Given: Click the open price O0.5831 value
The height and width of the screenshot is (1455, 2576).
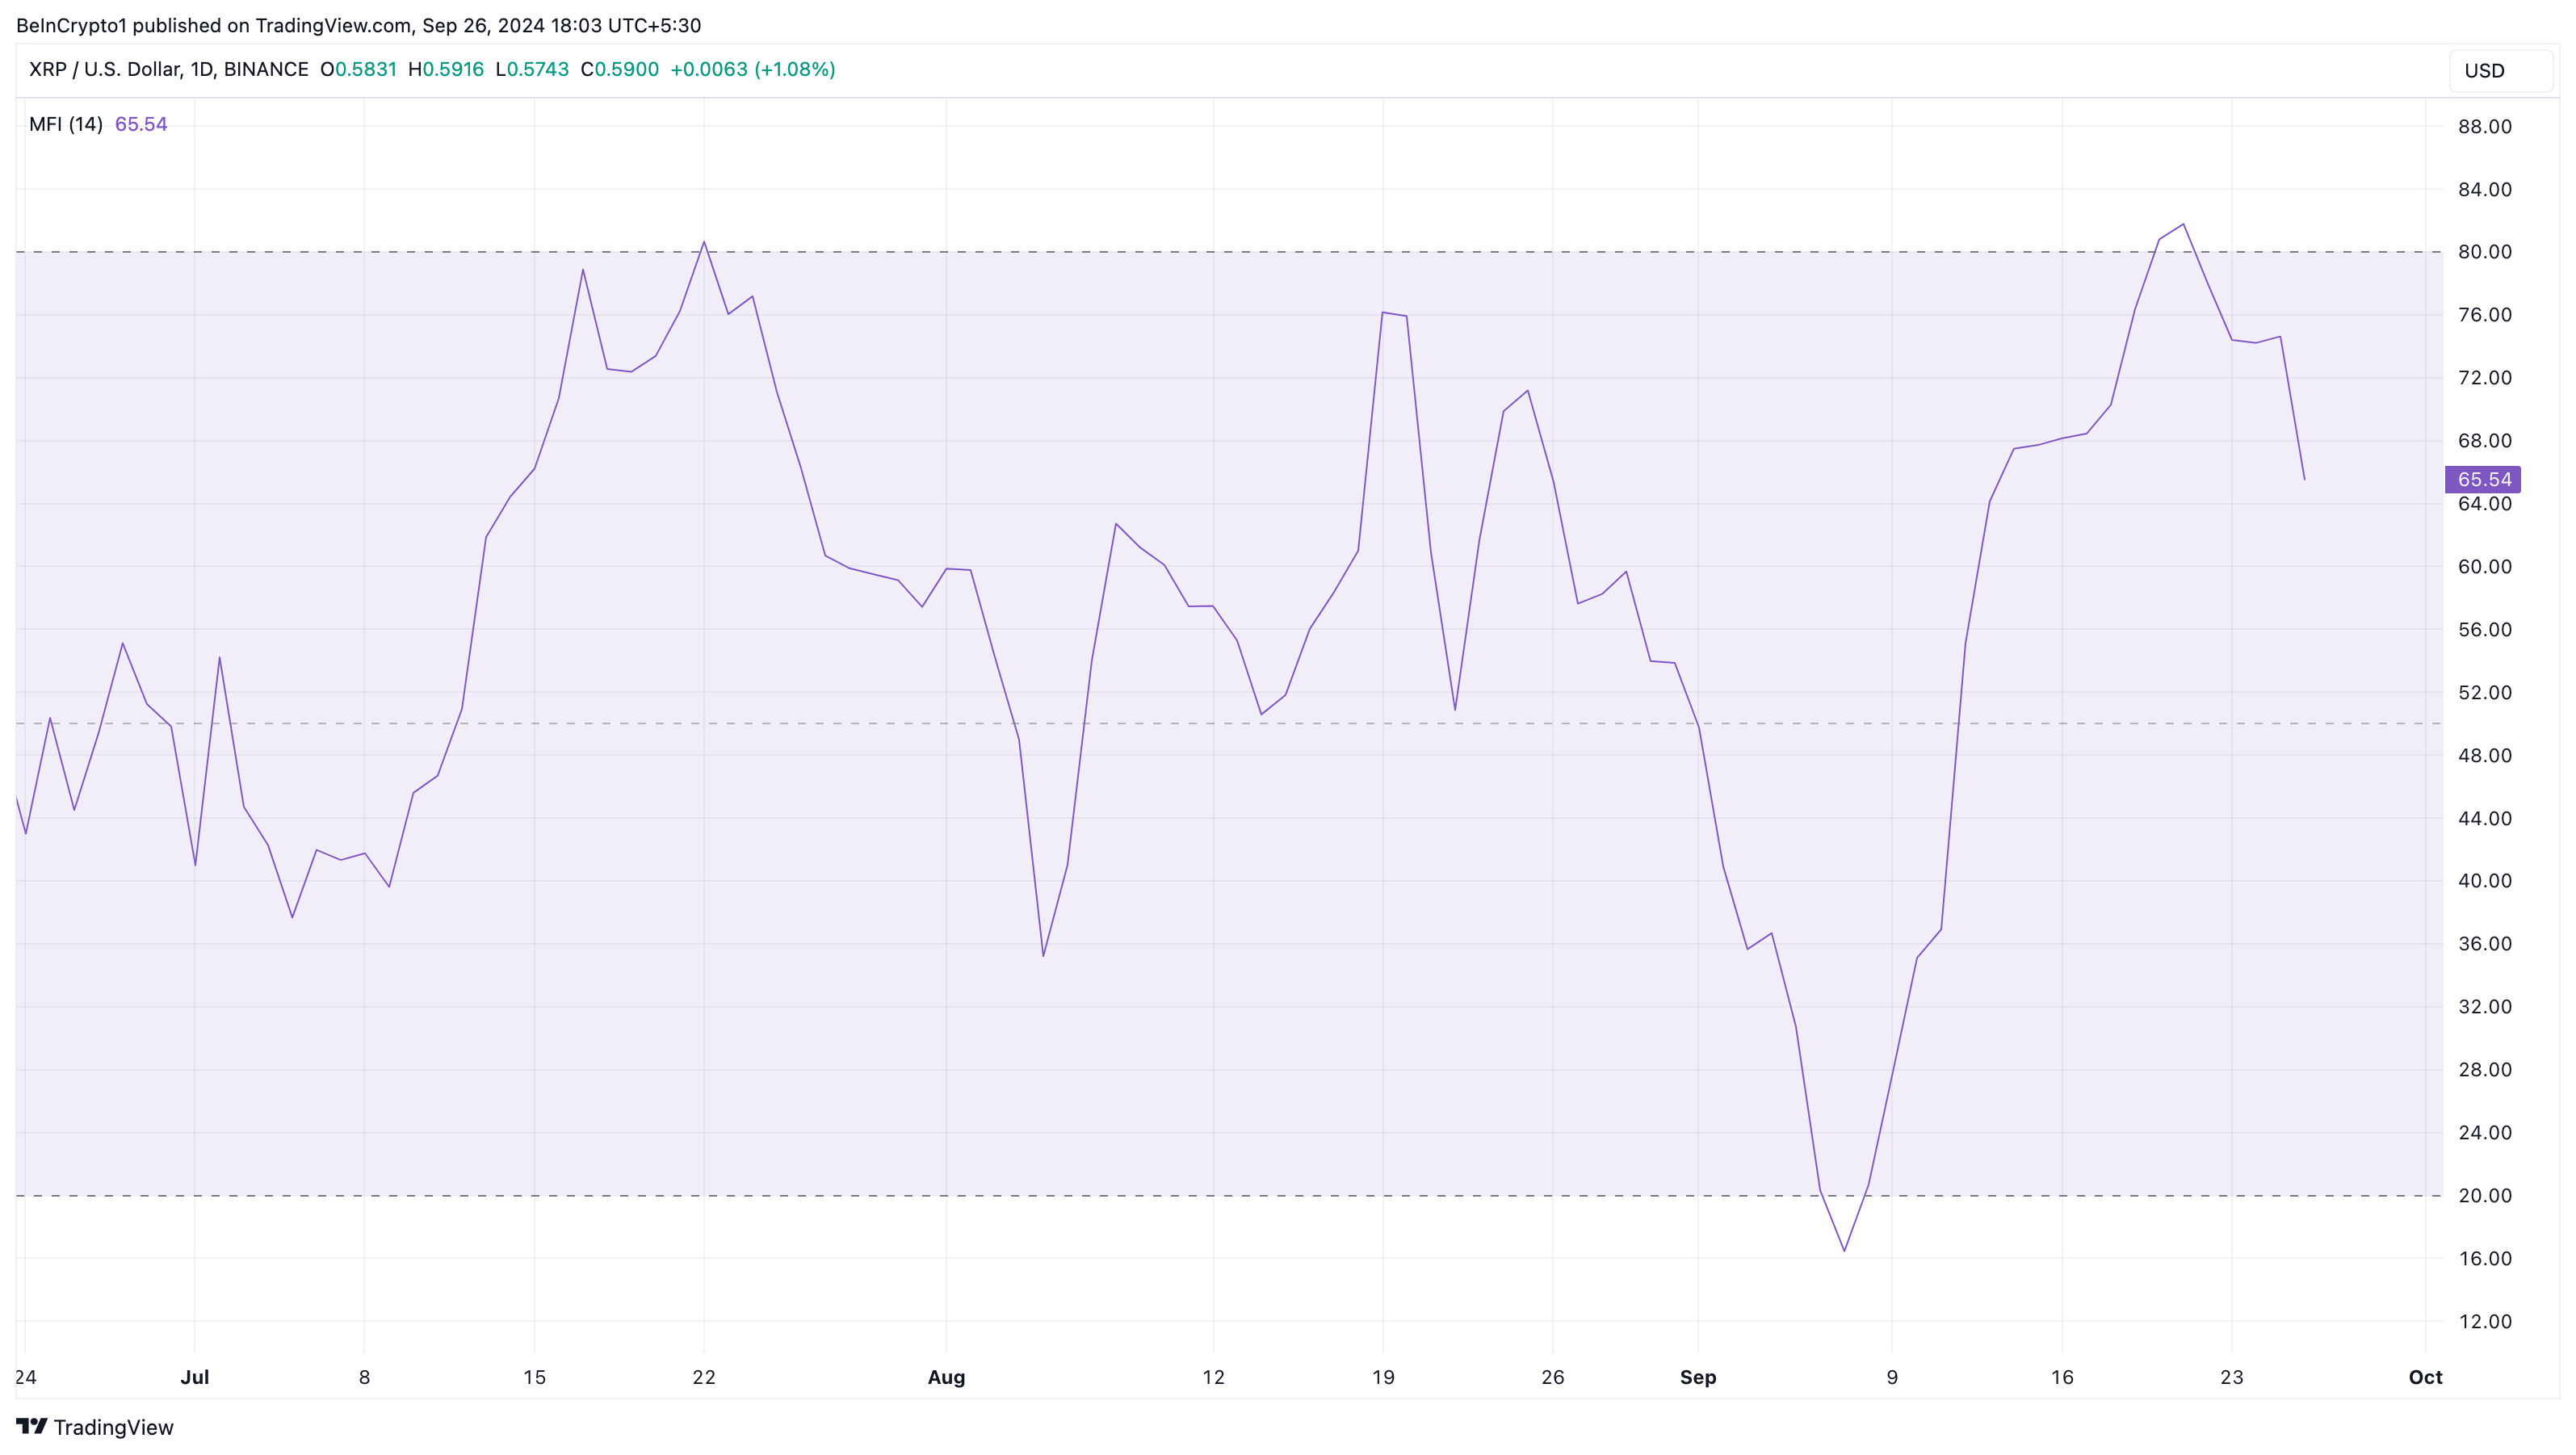Looking at the screenshot, I should [x=358, y=69].
